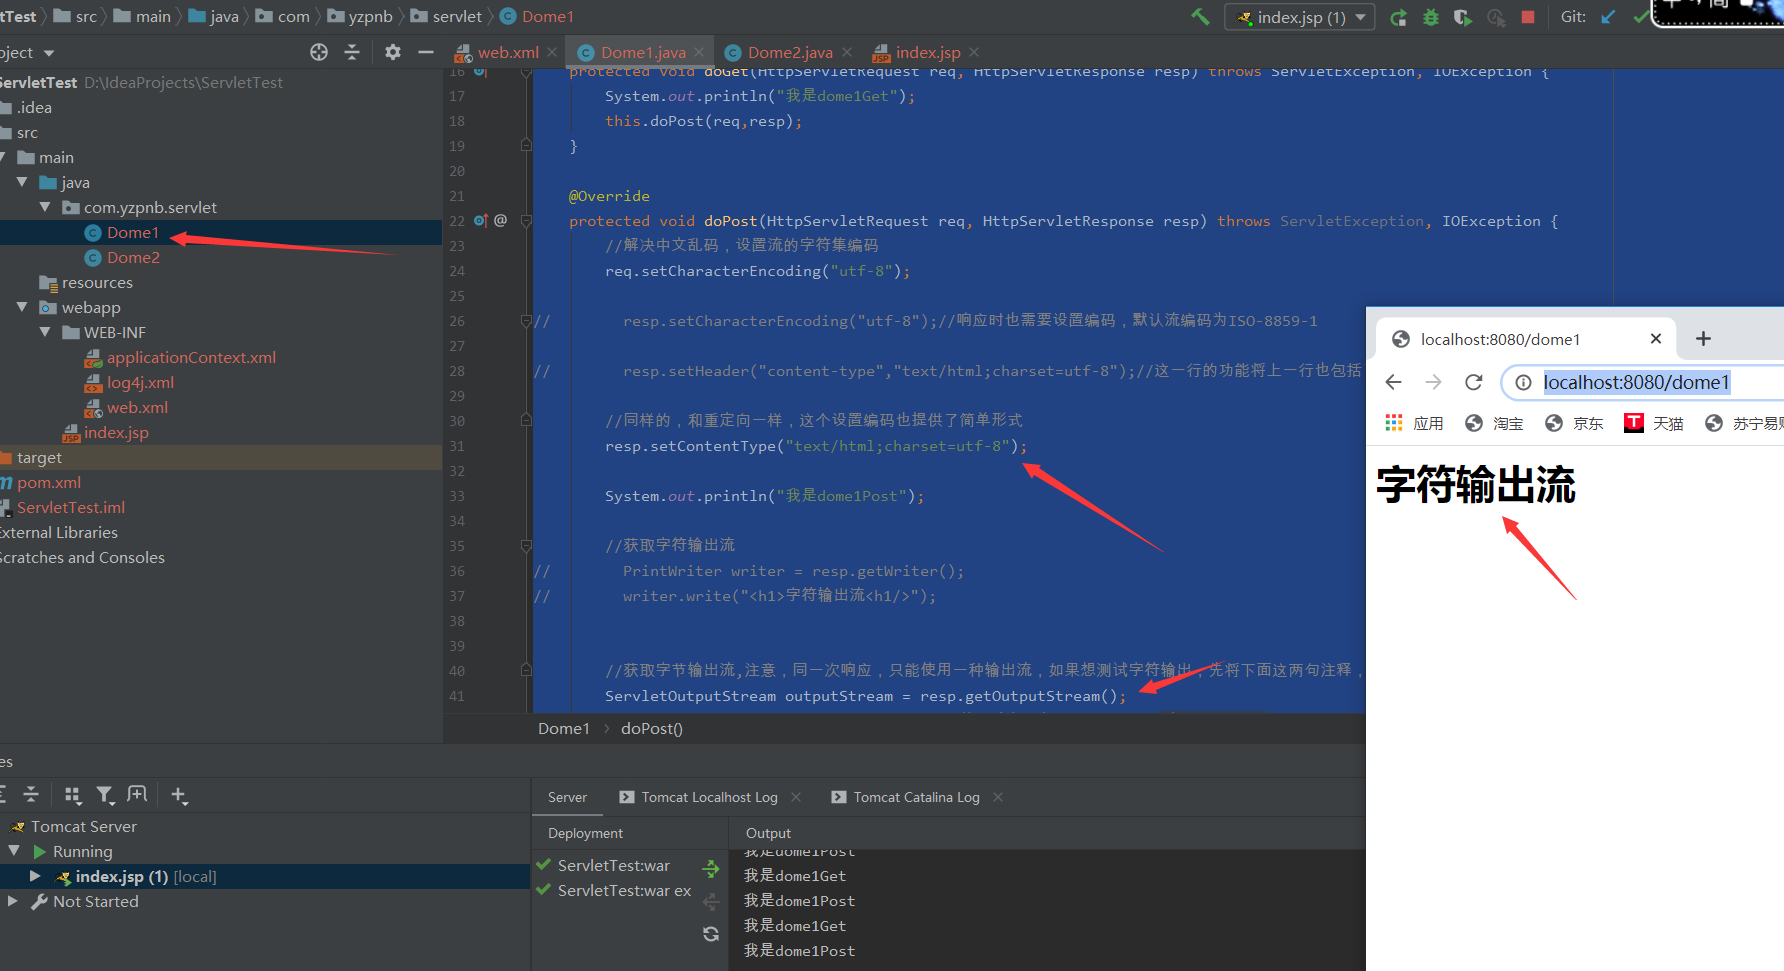Click the add service plus icon
The image size is (1784, 971).
click(179, 795)
